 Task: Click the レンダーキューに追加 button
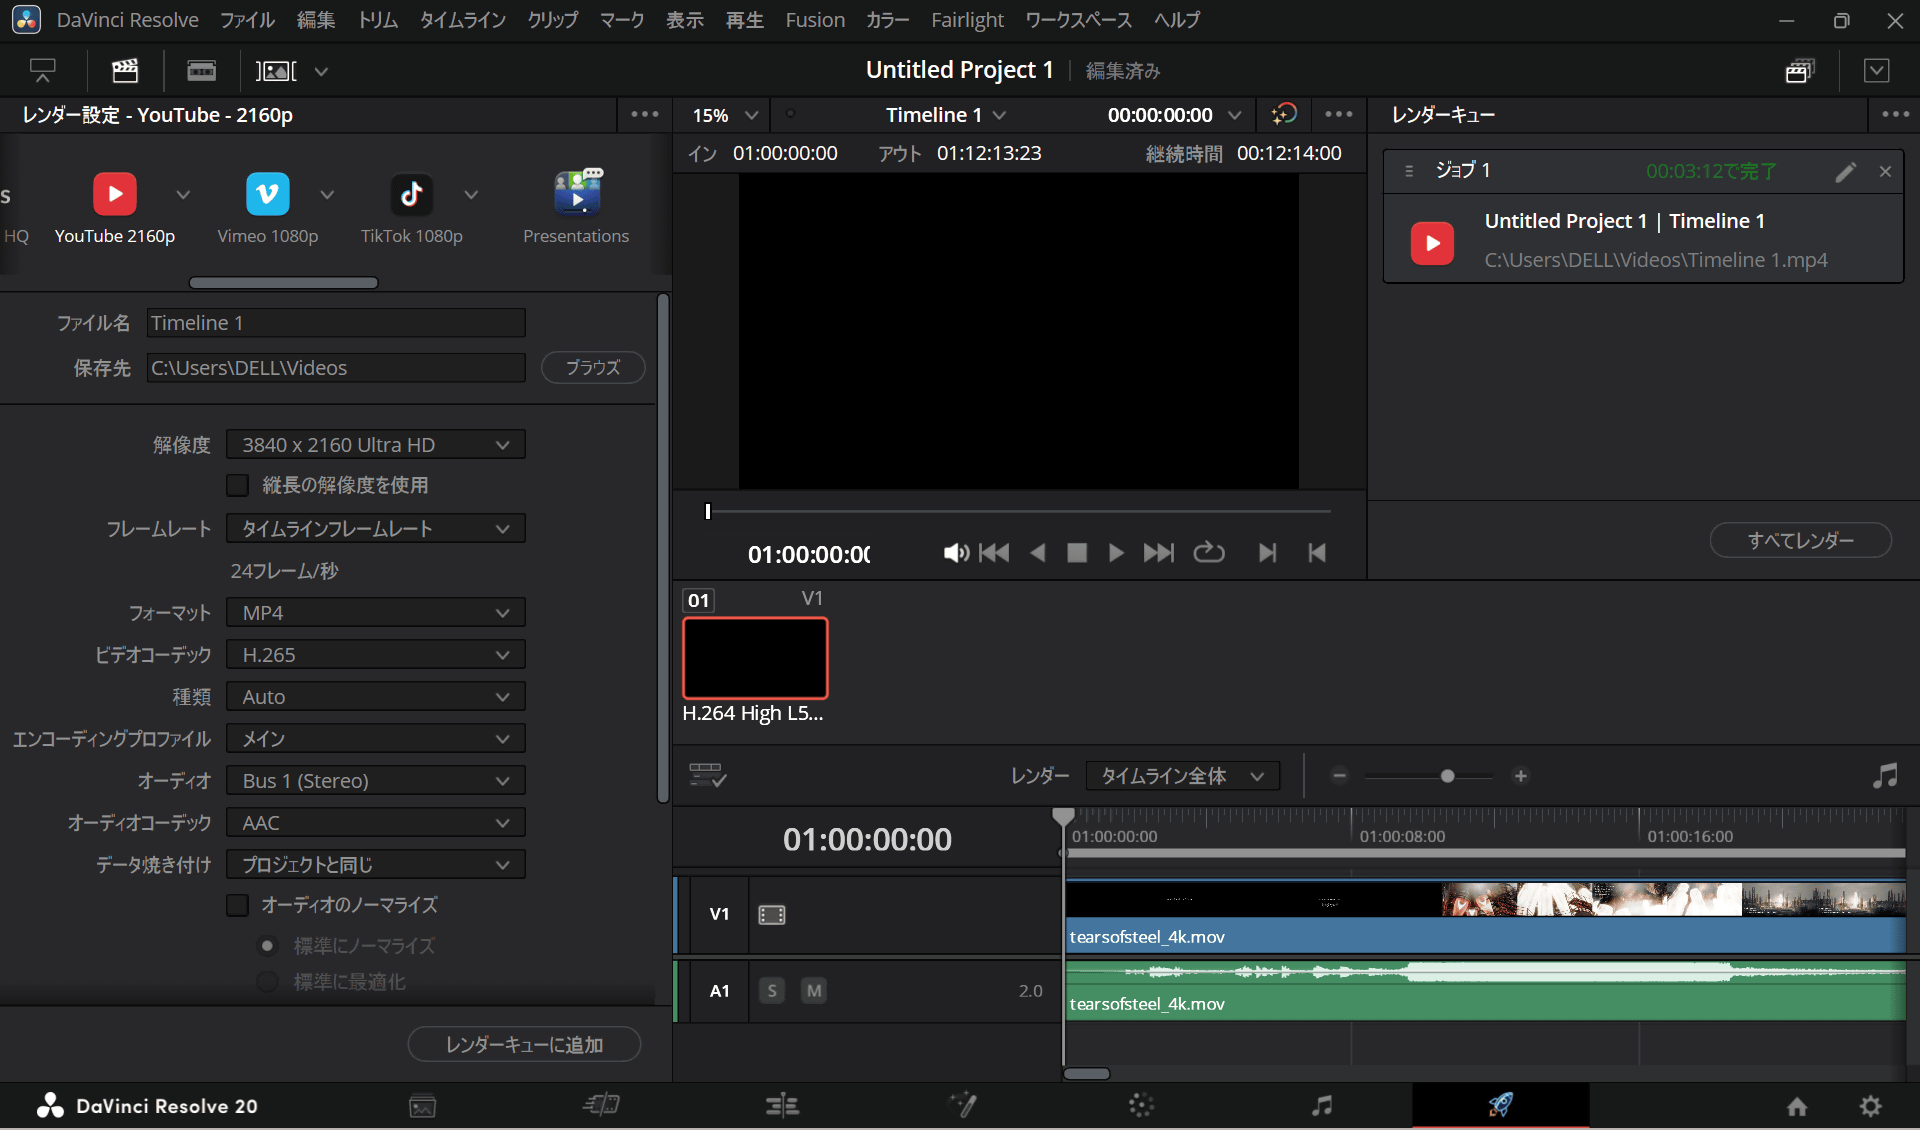coord(524,1044)
